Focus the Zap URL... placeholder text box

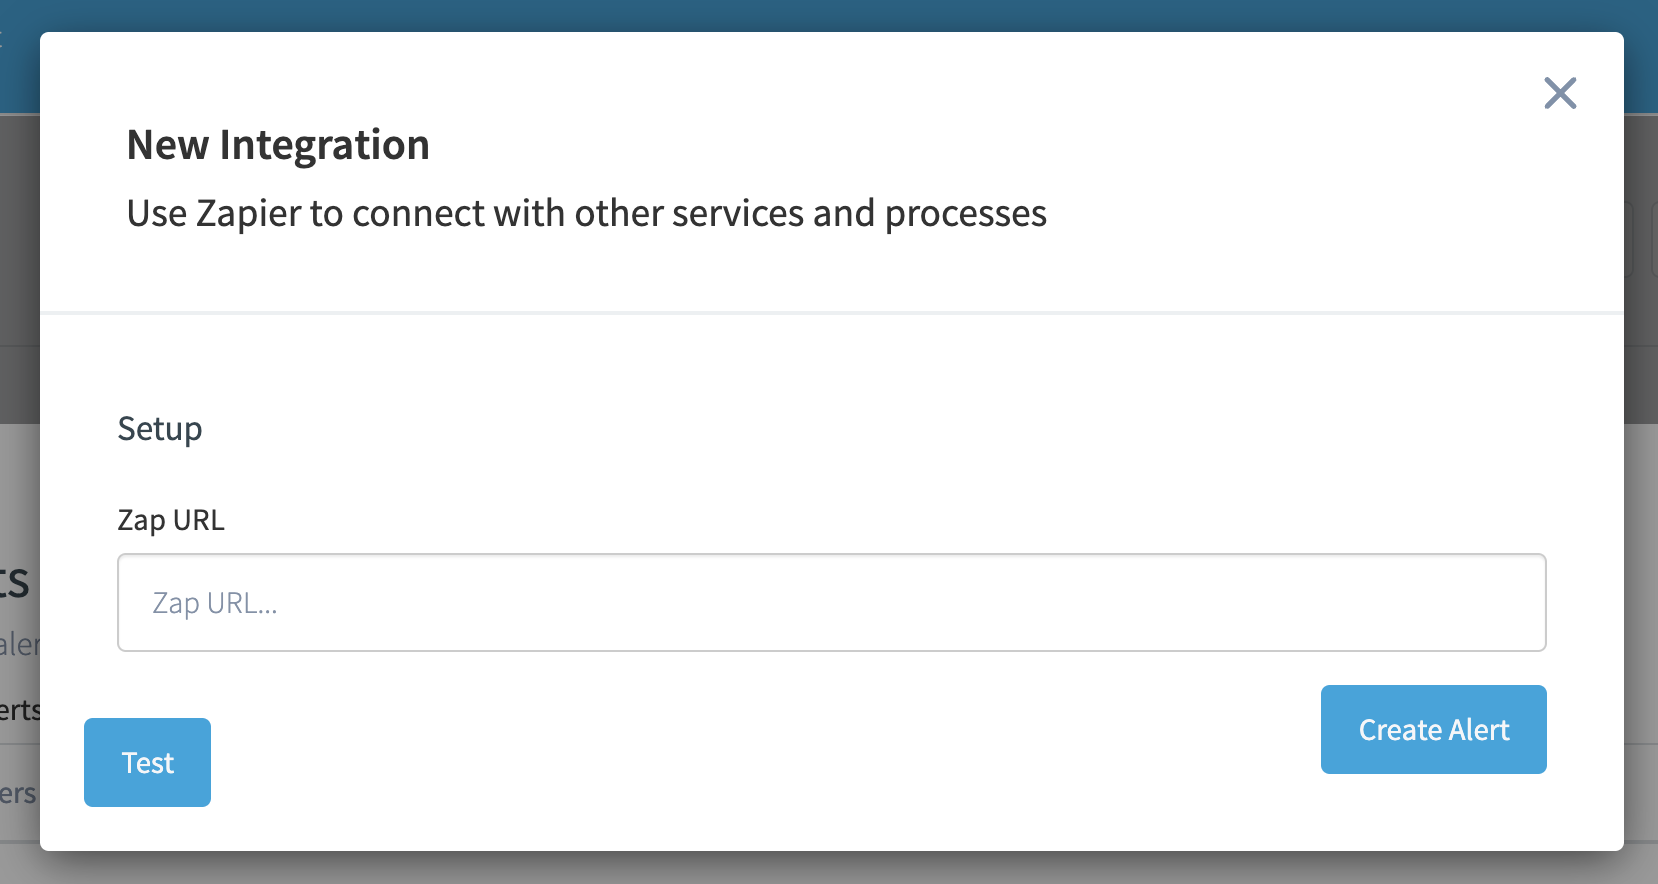click(x=832, y=603)
